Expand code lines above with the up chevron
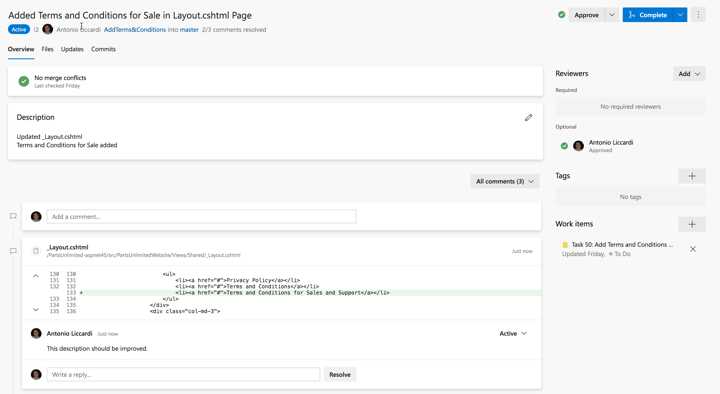The width and height of the screenshot is (720, 394). (36, 276)
